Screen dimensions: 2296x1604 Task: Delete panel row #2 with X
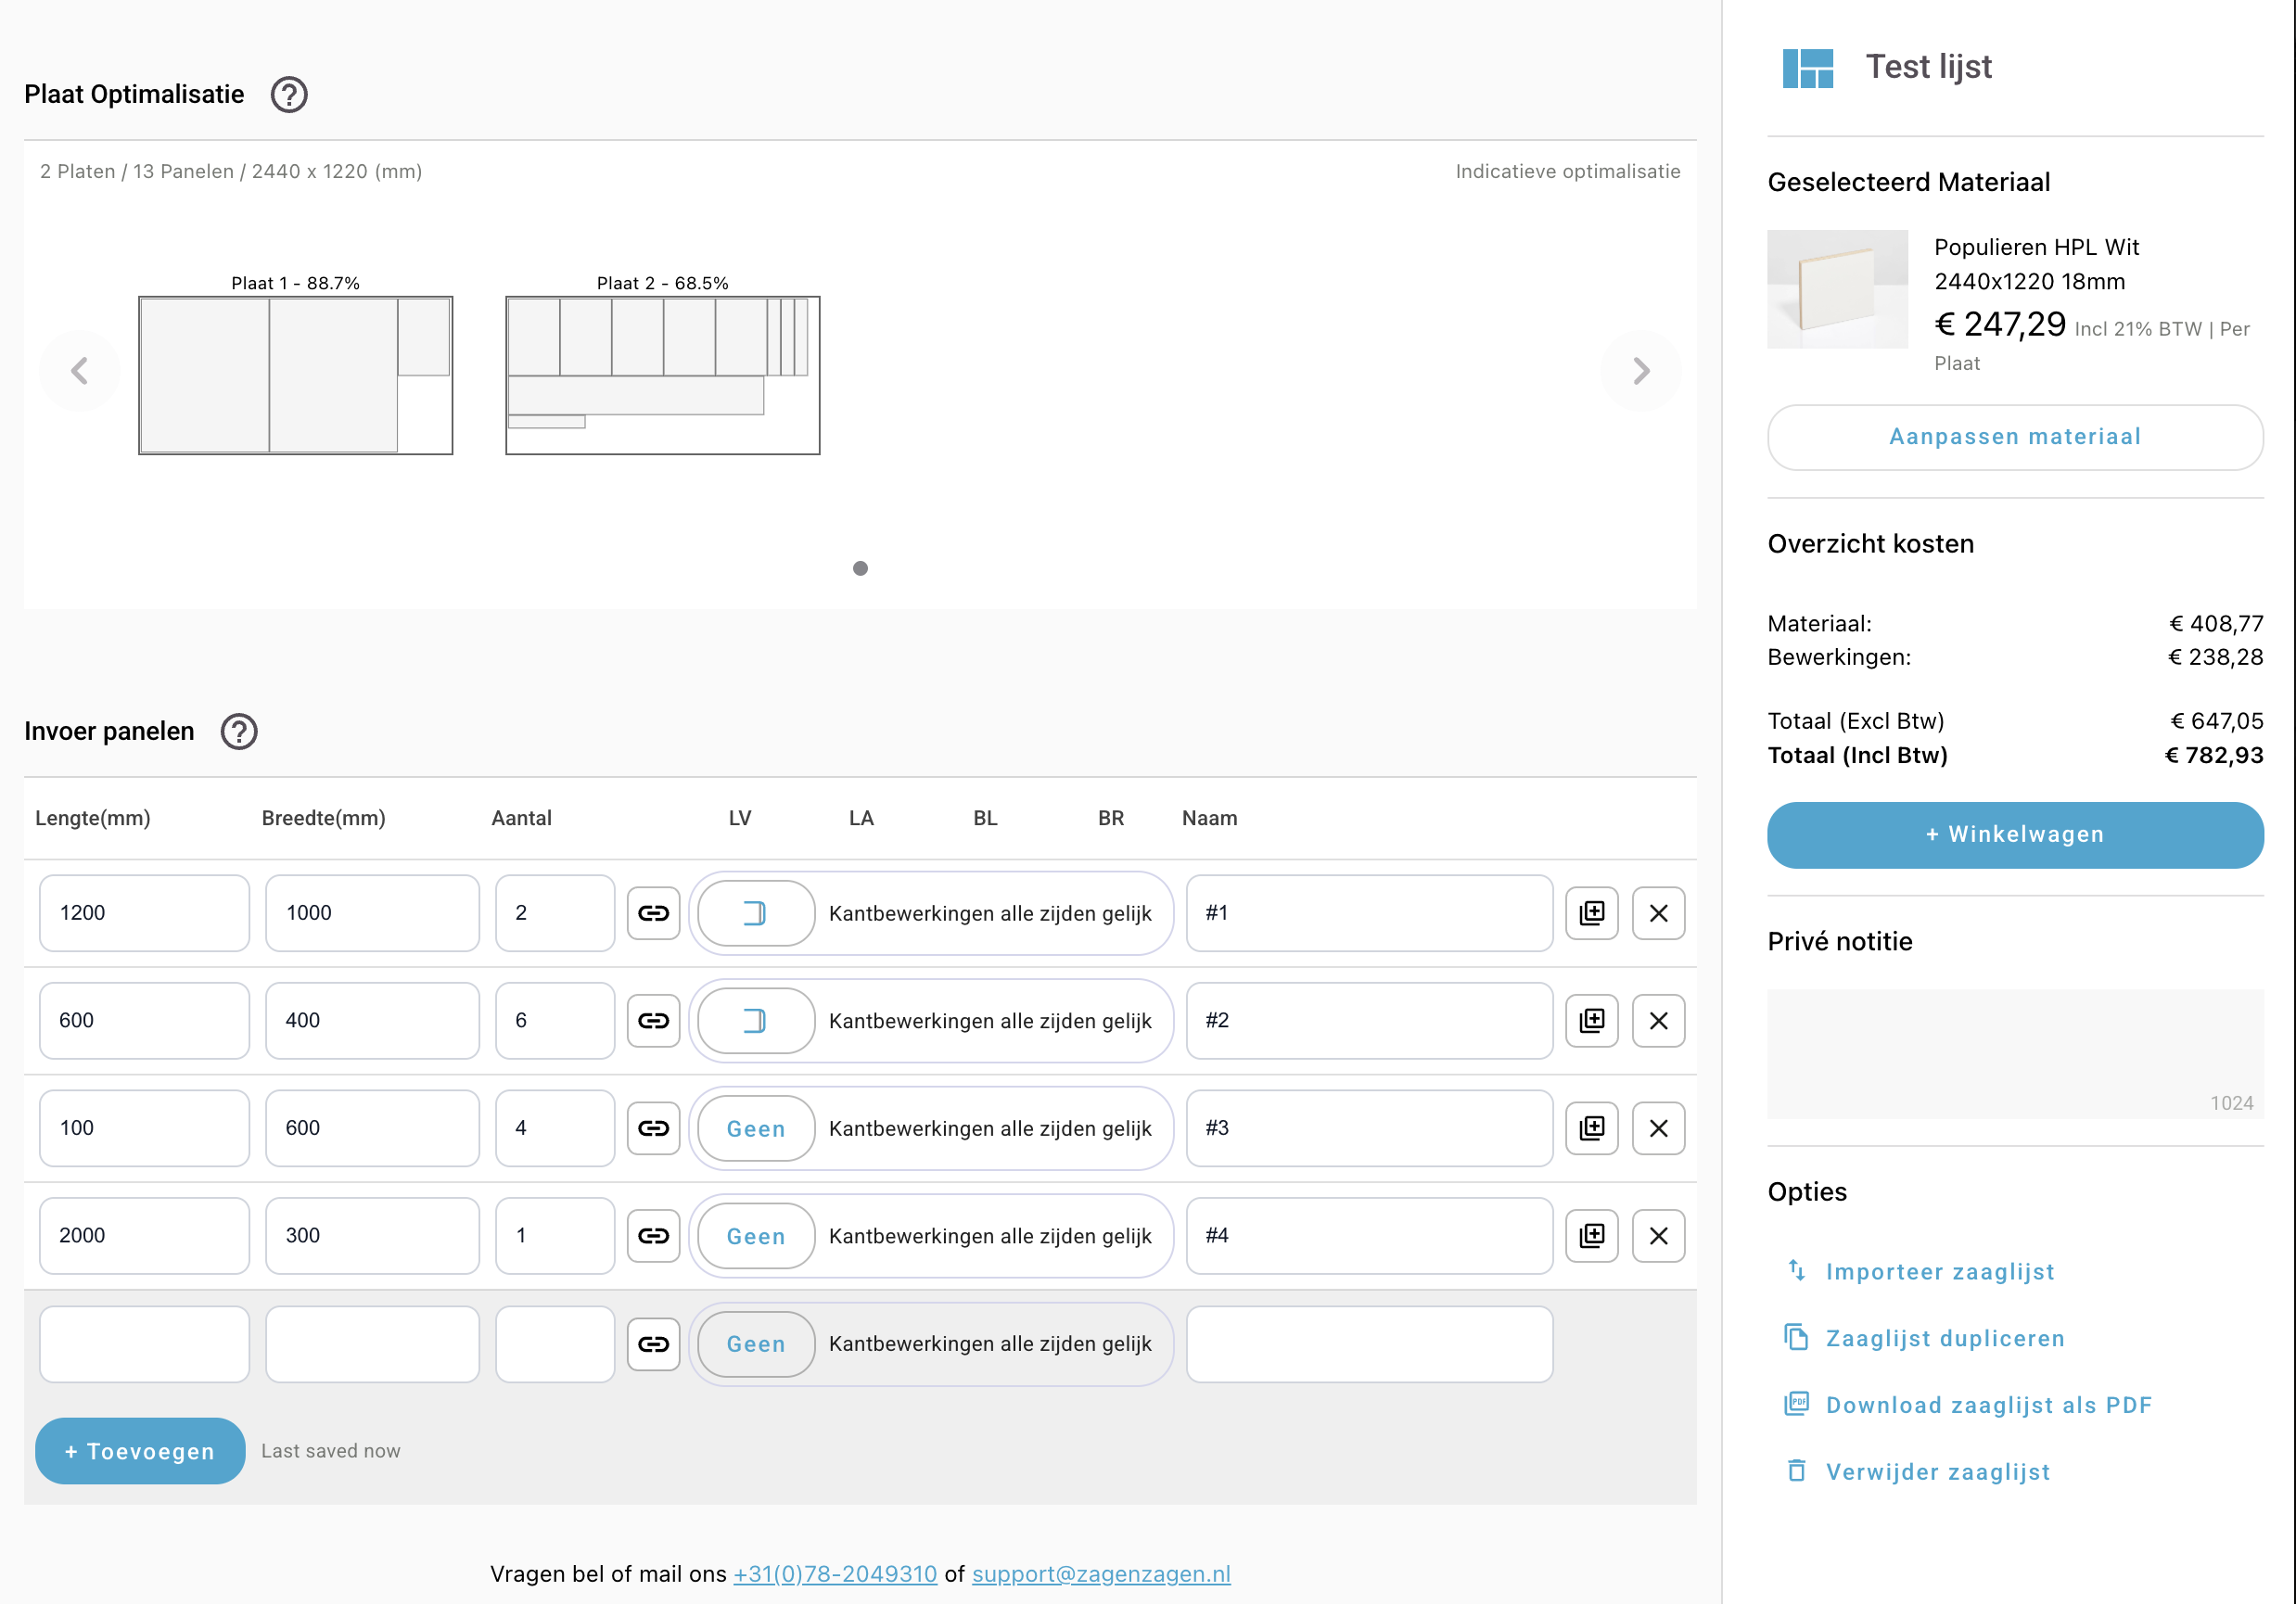[1658, 1021]
